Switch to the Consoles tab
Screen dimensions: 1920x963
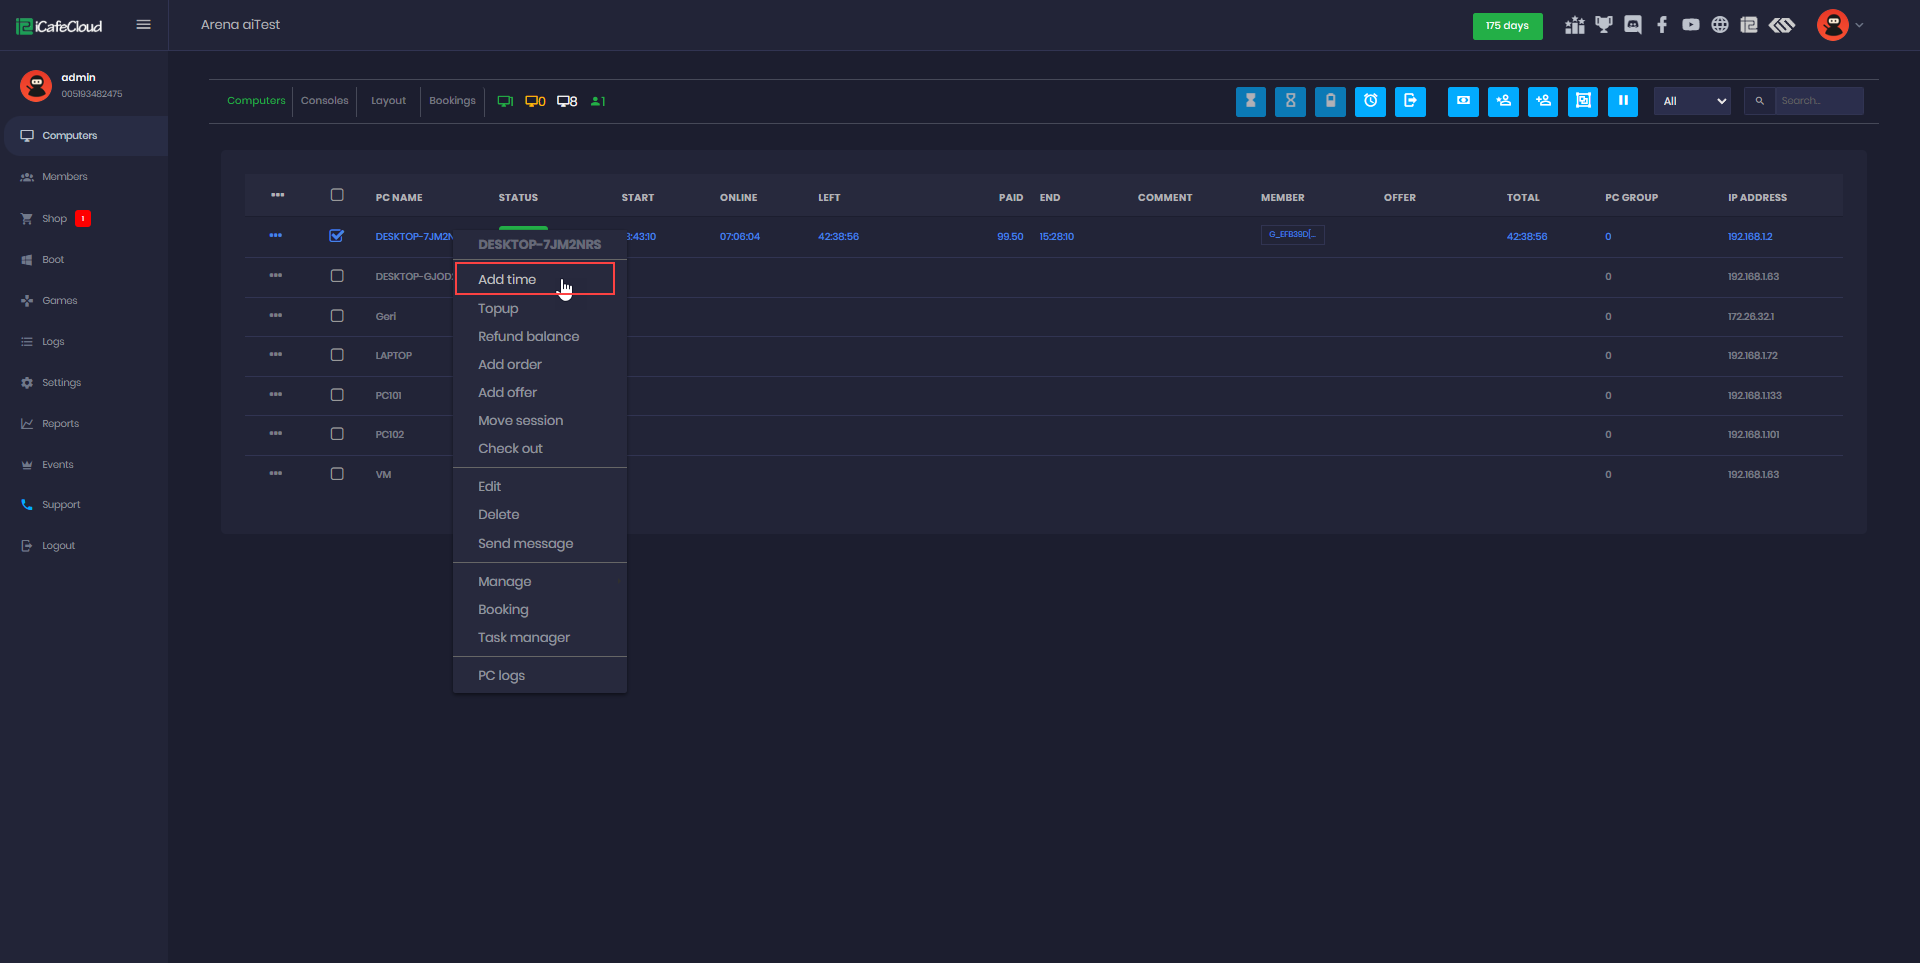(x=324, y=101)
